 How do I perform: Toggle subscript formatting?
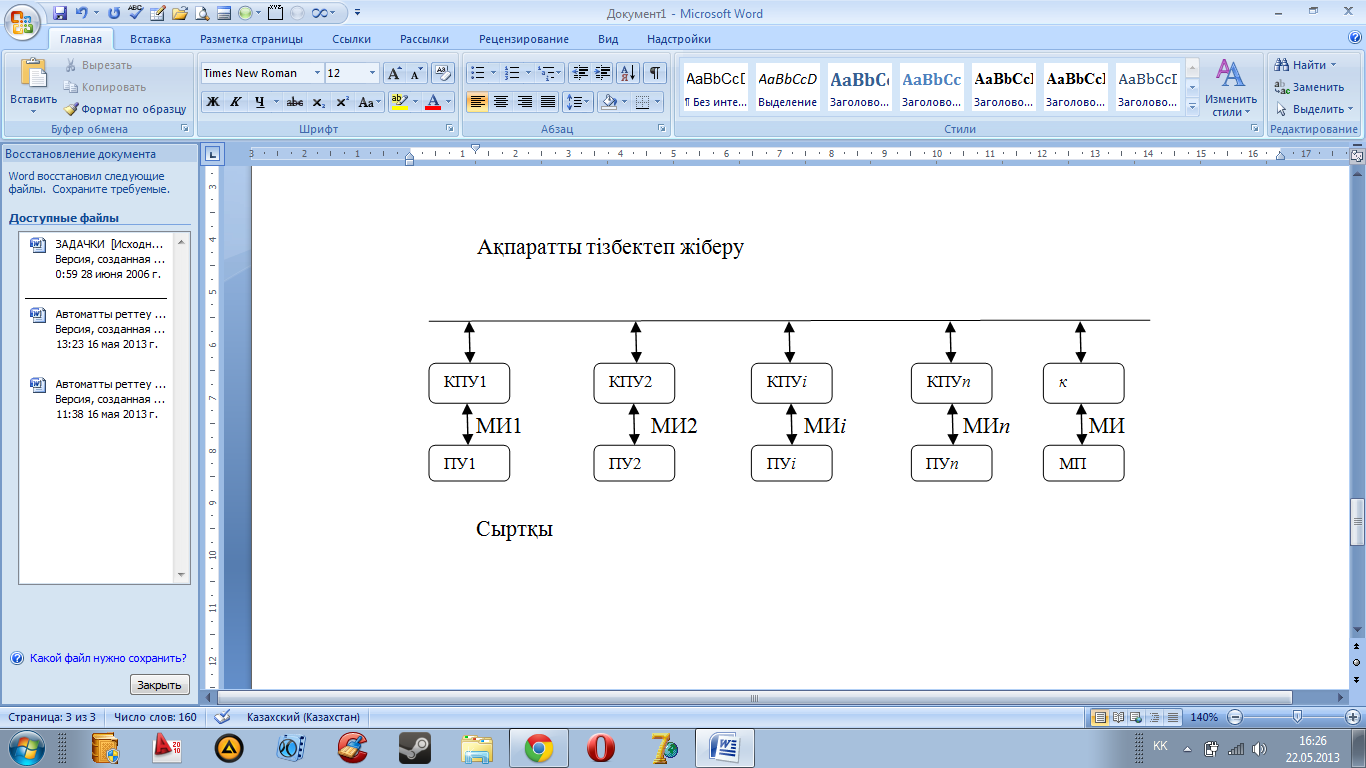click(x=319, y=102)
